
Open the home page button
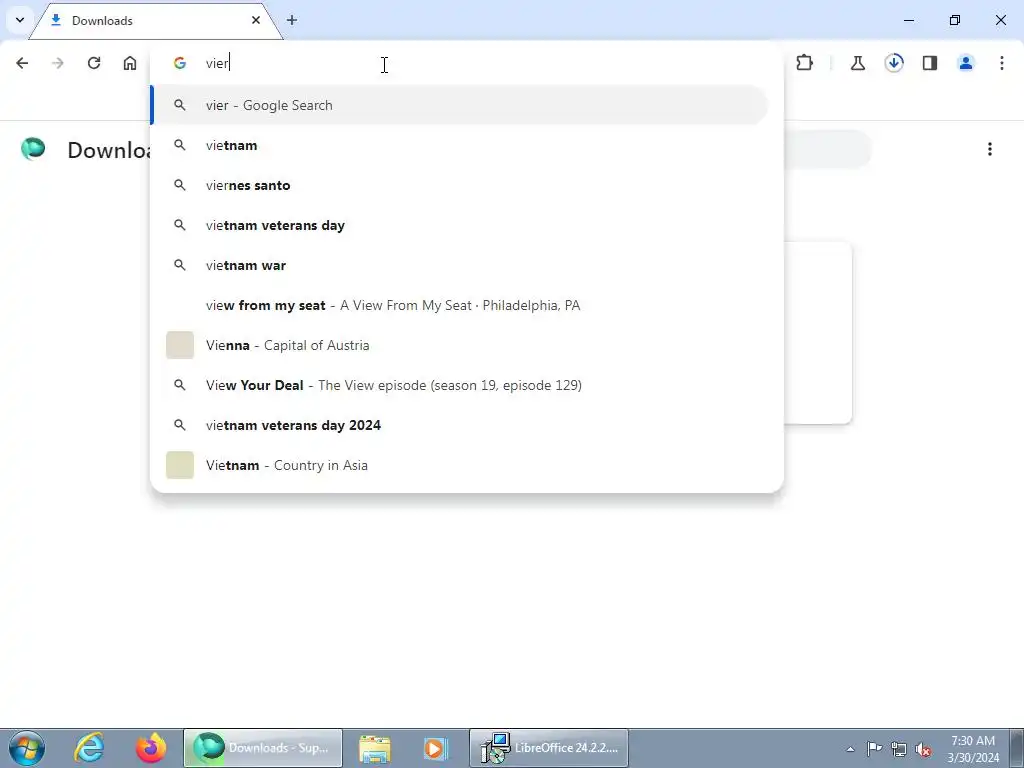click(130, 63)
